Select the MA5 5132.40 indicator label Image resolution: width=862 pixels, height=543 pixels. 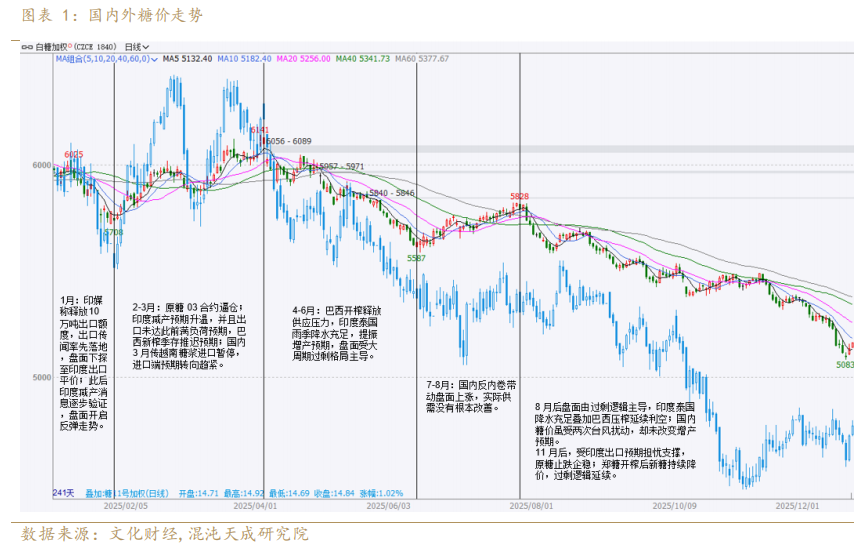click(188, 59)
